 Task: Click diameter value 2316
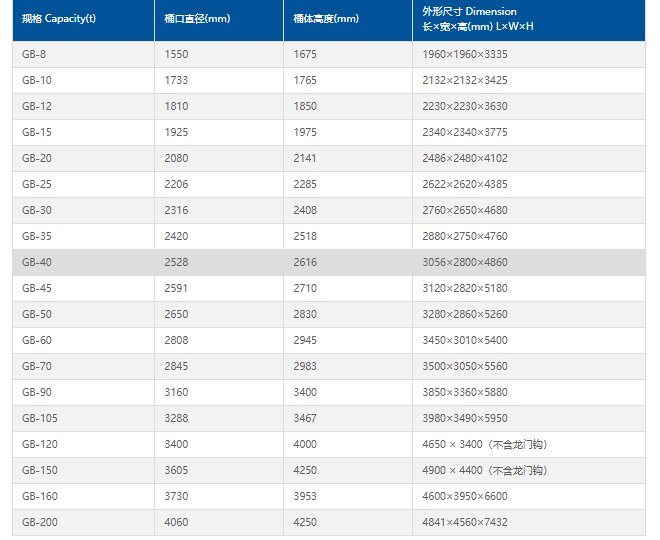click(x=176, y=210)
